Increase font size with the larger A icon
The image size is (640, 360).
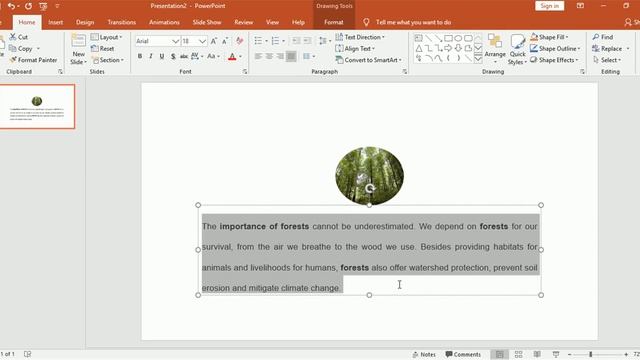point(214,41)
